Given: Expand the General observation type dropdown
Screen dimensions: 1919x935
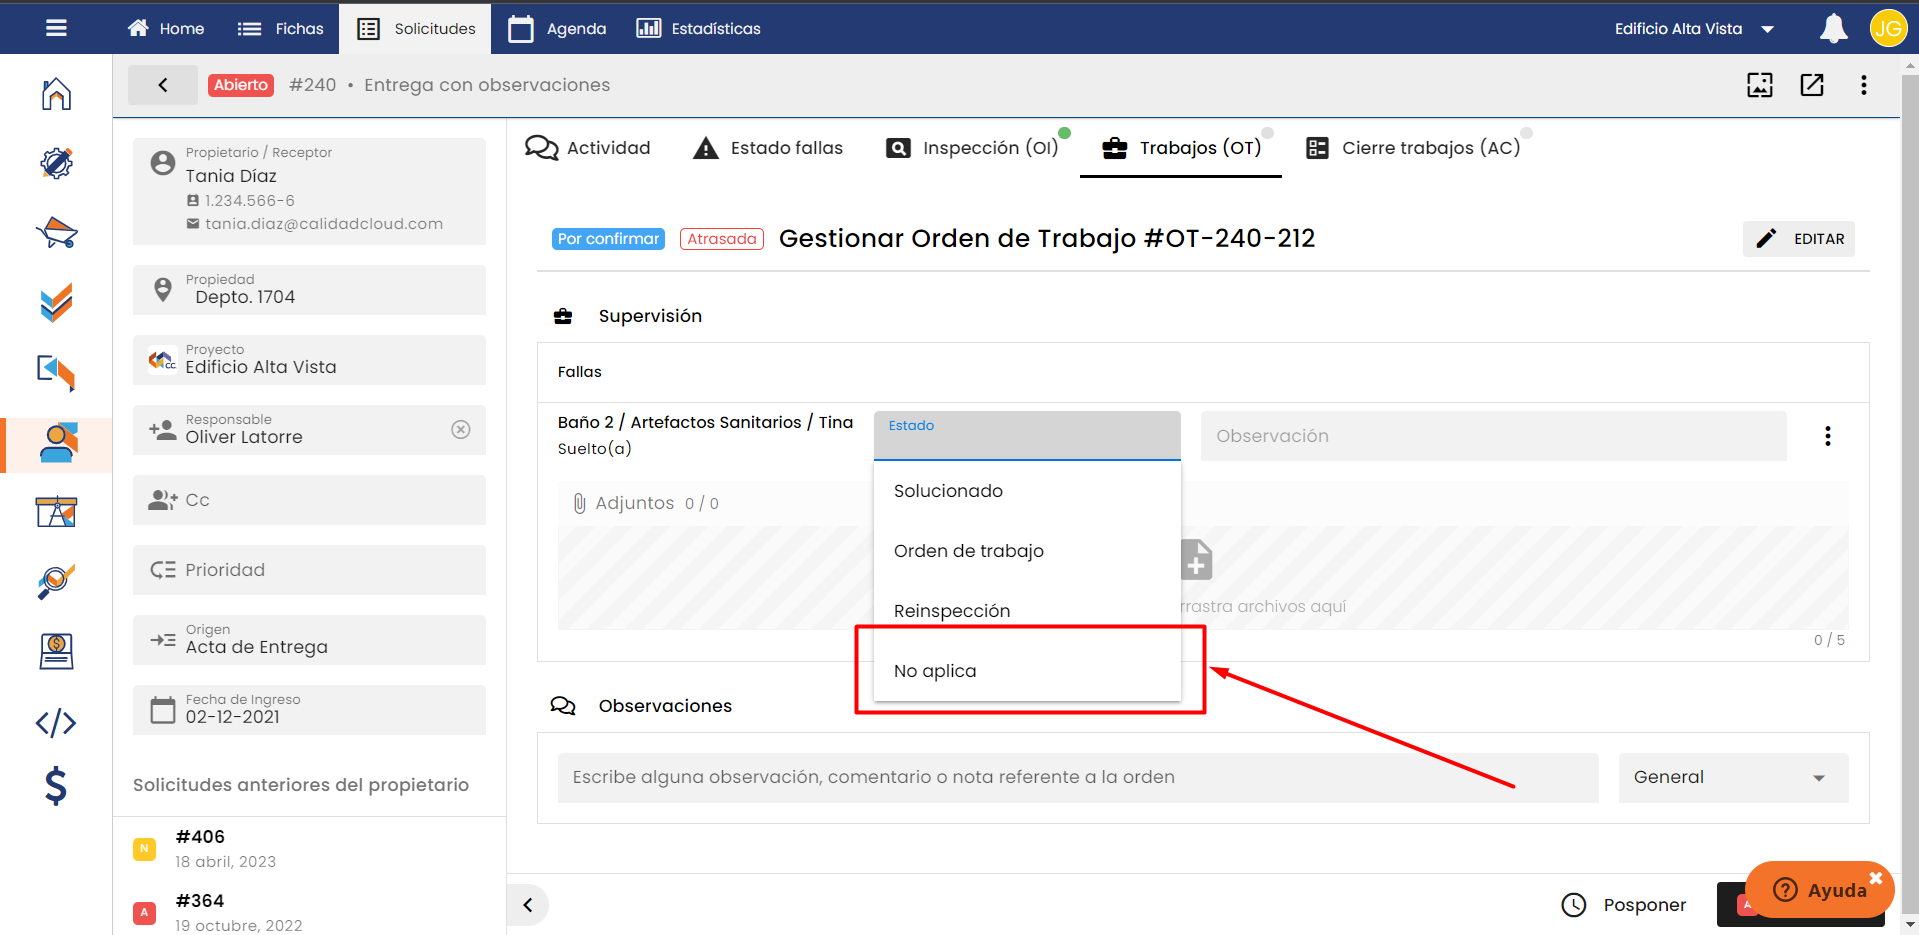Looking at the screenshot, I should point(1732,778).
